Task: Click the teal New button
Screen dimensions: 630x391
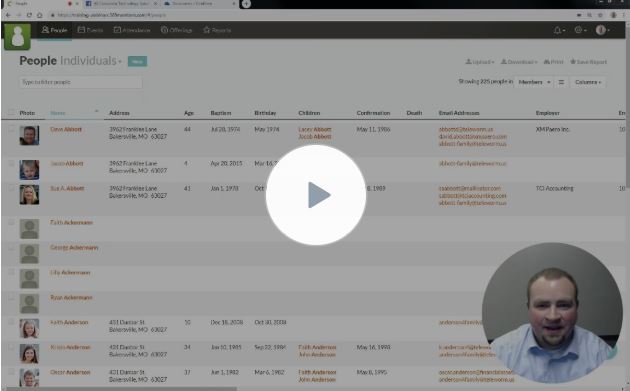Action: click(137, 61)
